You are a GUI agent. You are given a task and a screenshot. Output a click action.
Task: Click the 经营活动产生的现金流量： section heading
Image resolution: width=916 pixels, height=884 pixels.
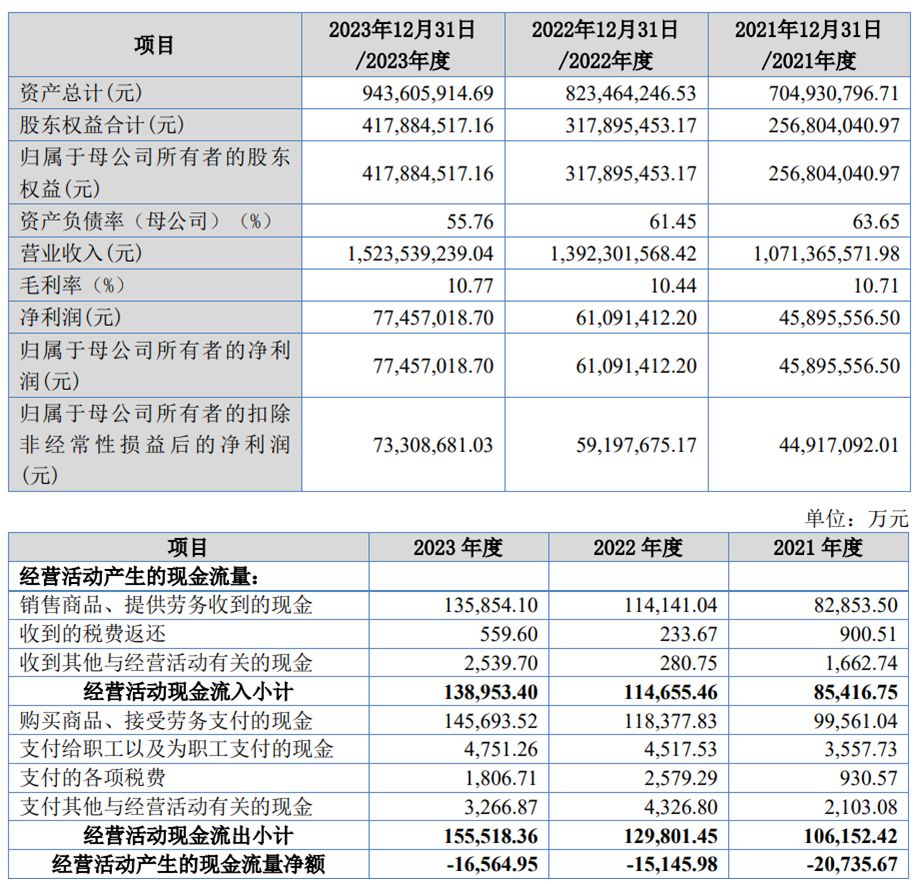coord(139,576)
